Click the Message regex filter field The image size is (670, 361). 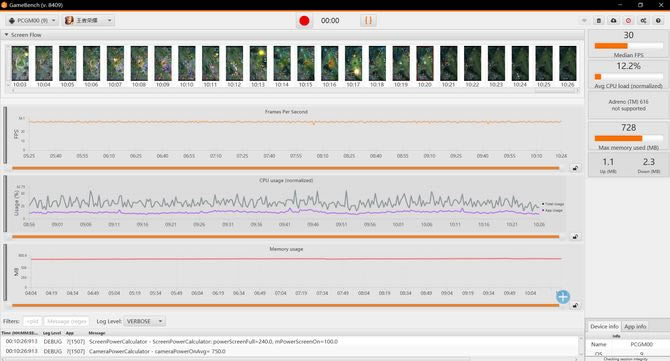(x=67, y=321)
